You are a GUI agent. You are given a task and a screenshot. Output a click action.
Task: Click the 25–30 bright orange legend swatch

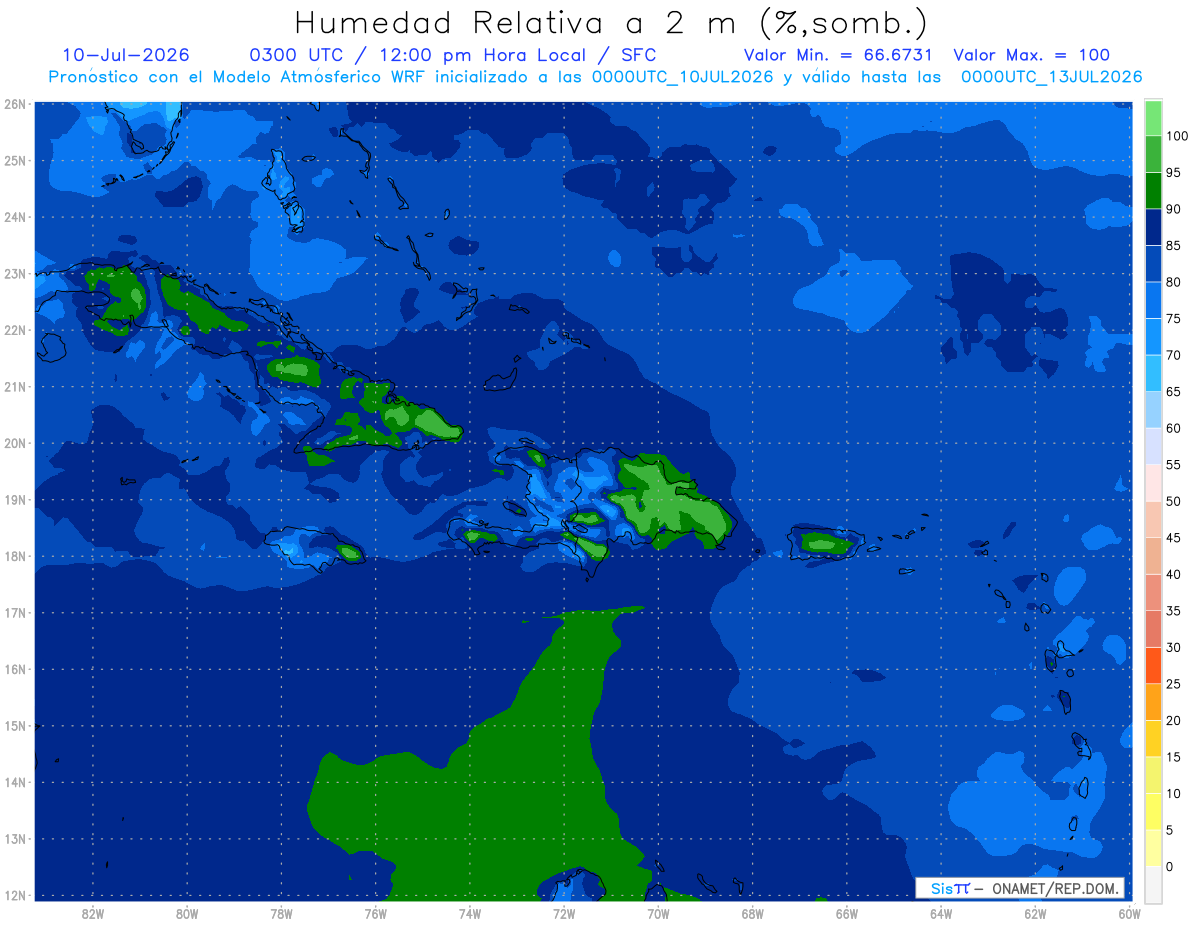point(1153,665)
